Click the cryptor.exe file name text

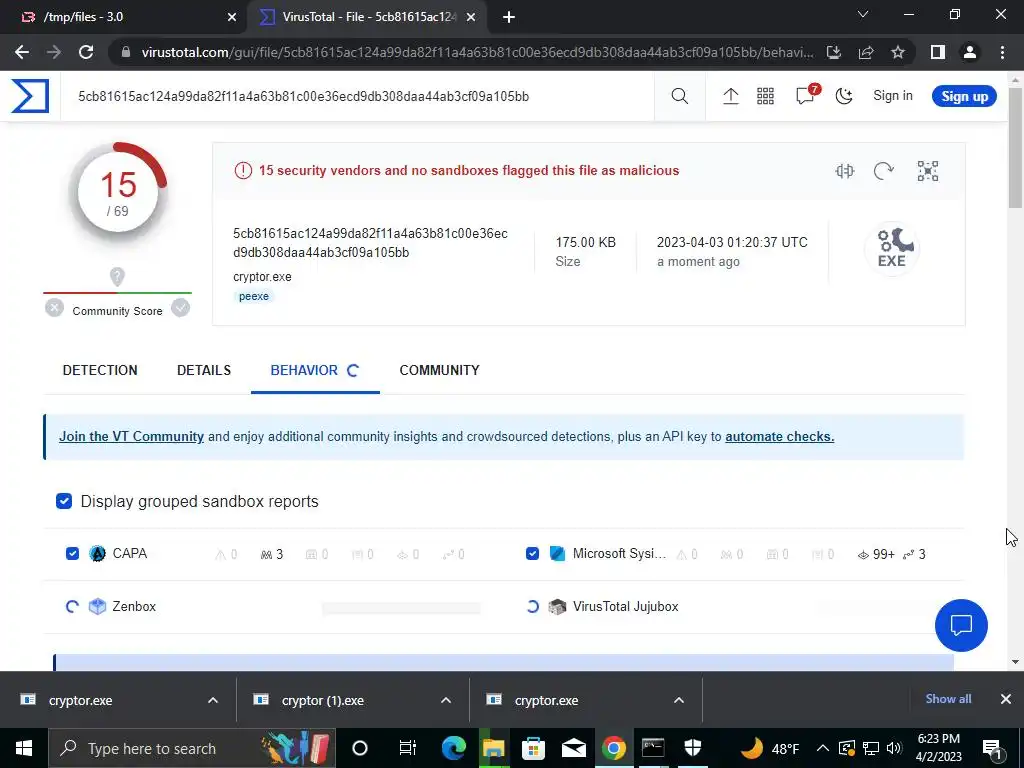point(263,277)
